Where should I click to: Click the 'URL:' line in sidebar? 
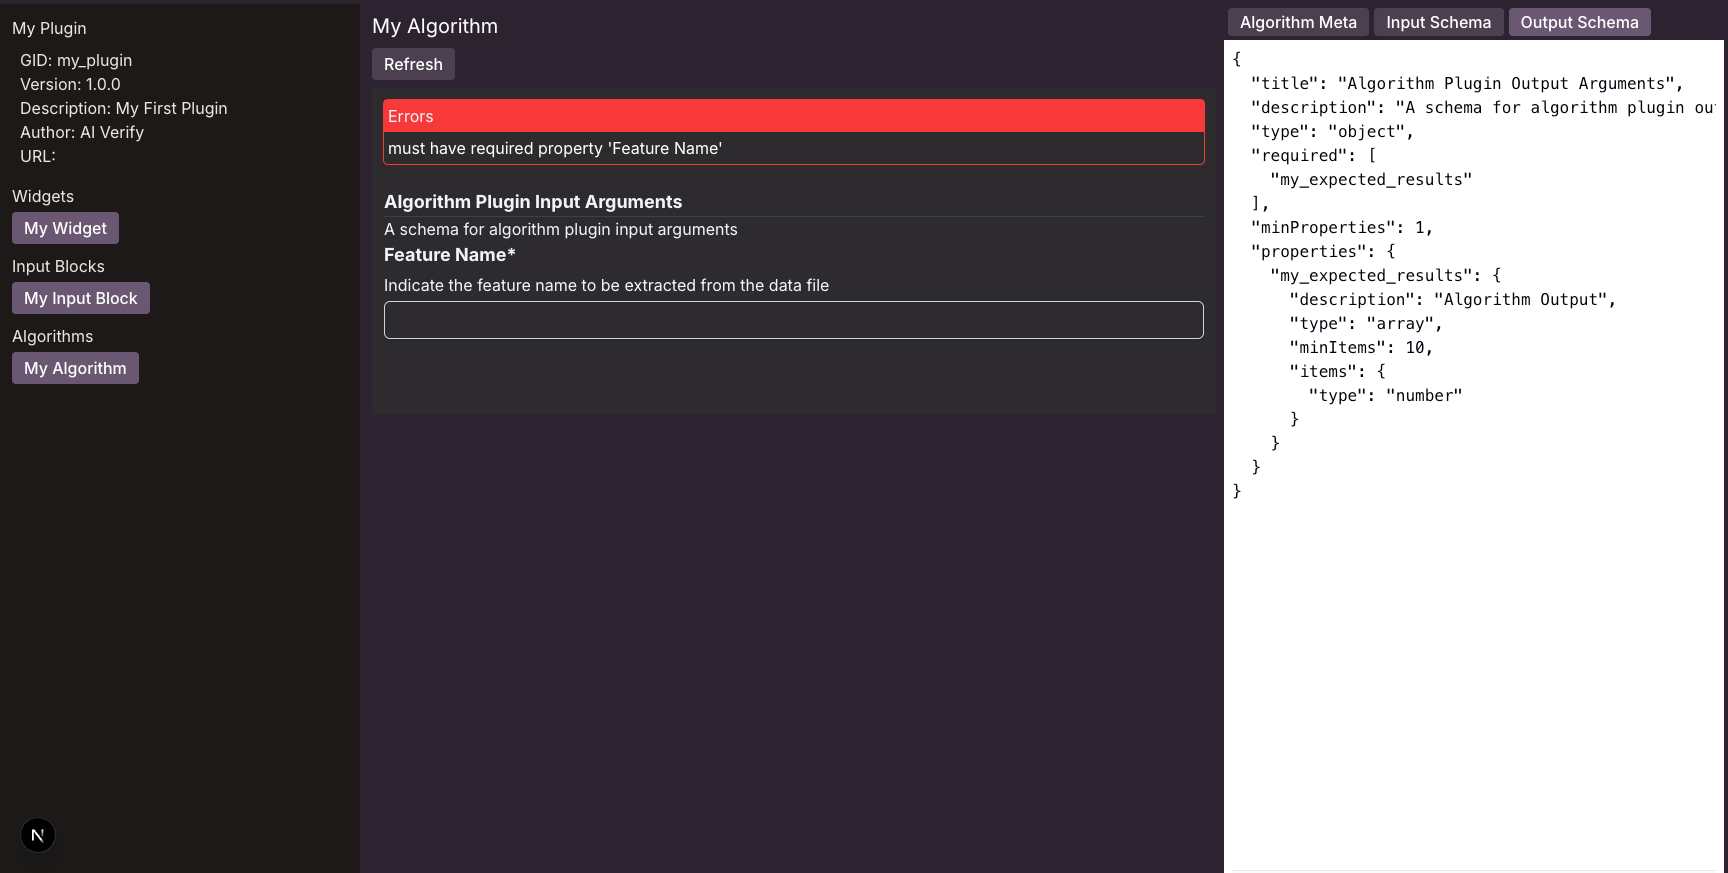[38, 156]
